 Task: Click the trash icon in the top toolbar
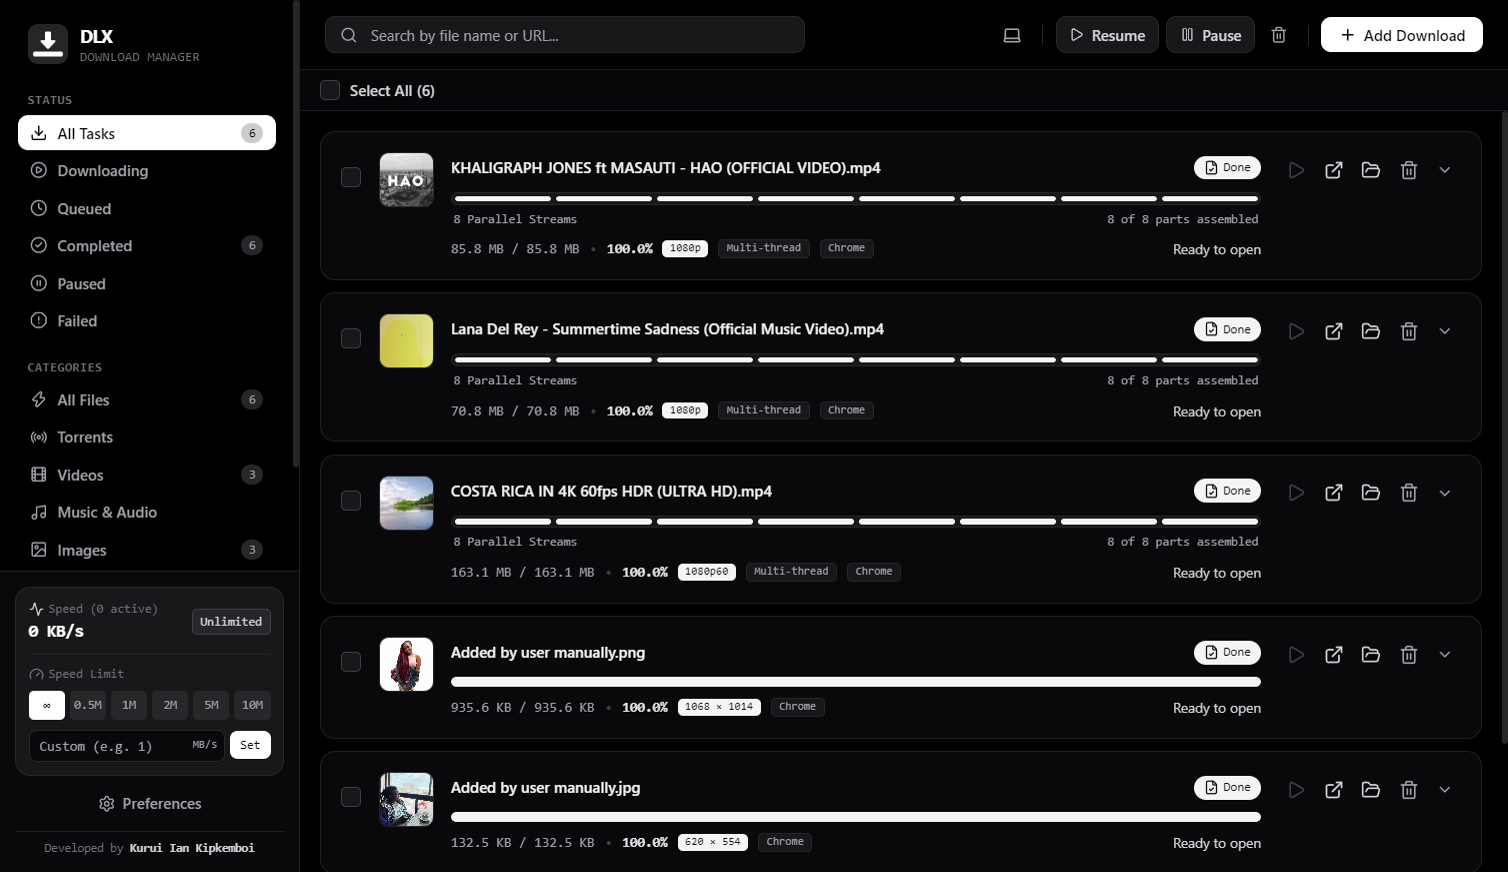point(1278,35)
